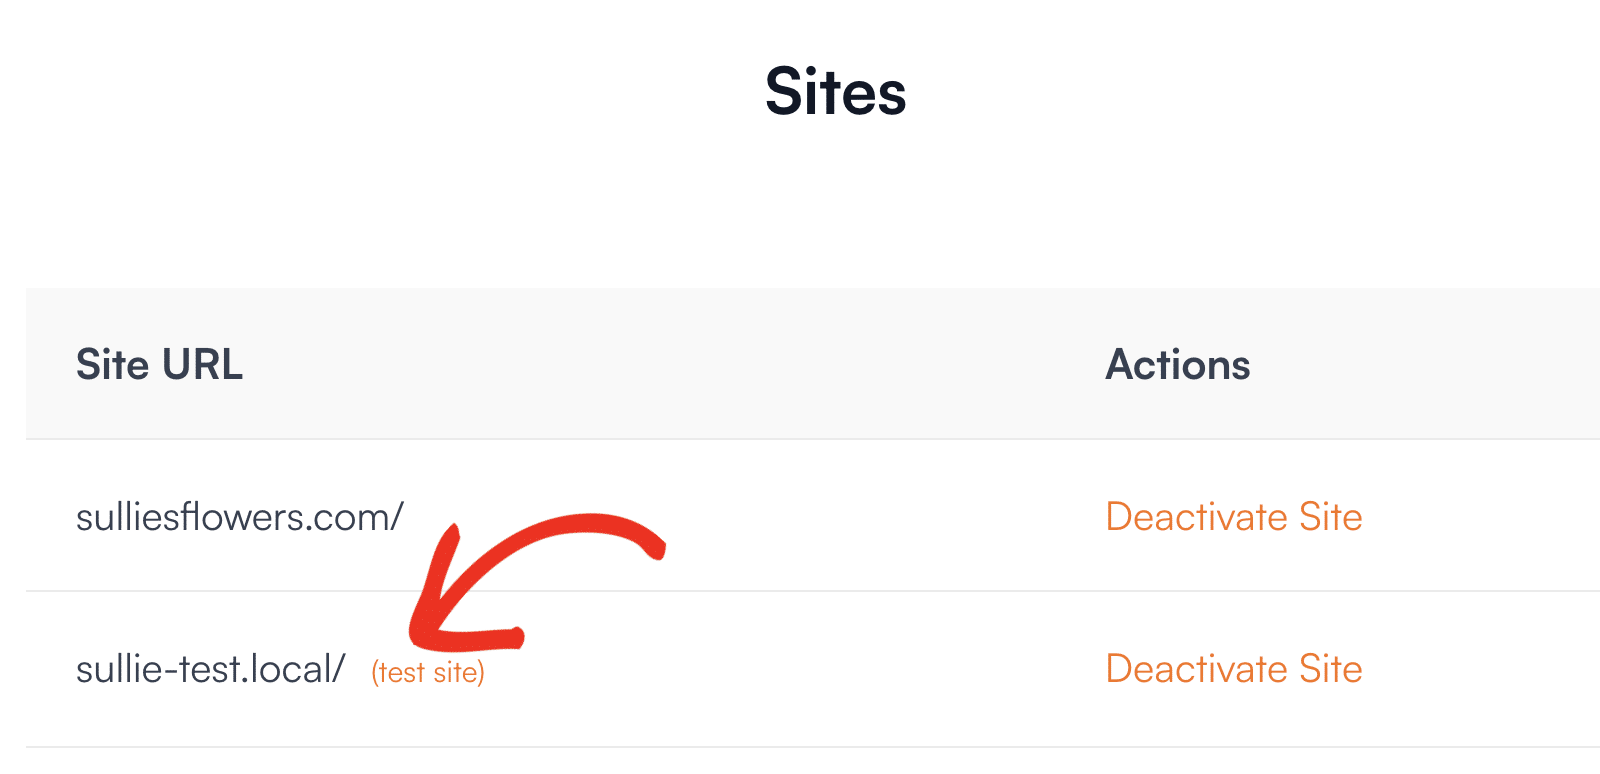Click the Site URL column header
1600x774 pixels.
point(160,365)
